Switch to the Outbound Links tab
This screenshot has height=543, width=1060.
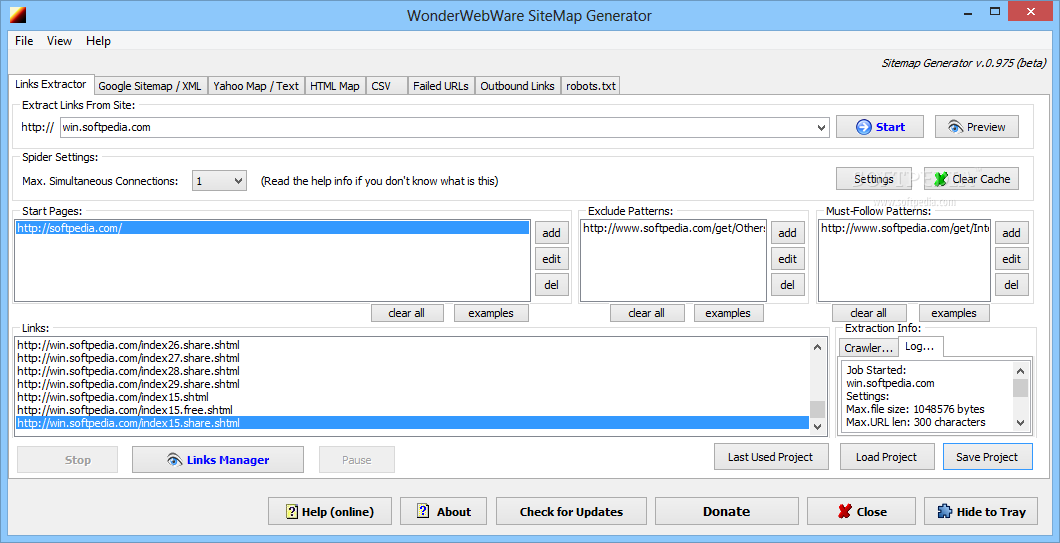pyautogui.click(x=518, y=86)
